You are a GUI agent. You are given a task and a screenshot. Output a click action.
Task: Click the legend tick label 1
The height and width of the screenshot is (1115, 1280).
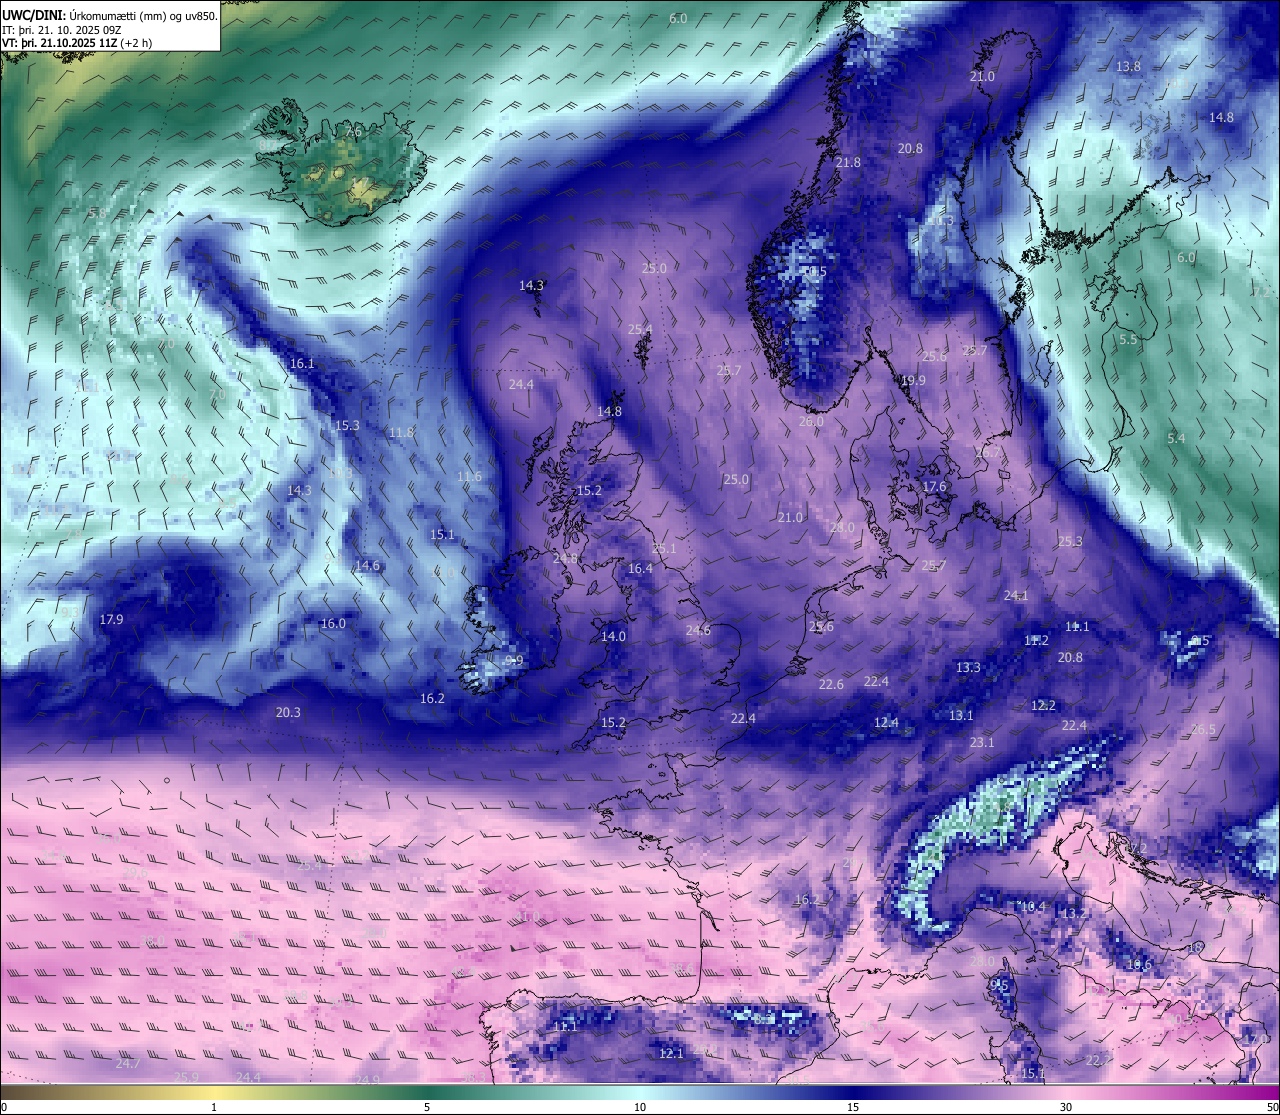pyautogui.click(x=214, y=1107)
